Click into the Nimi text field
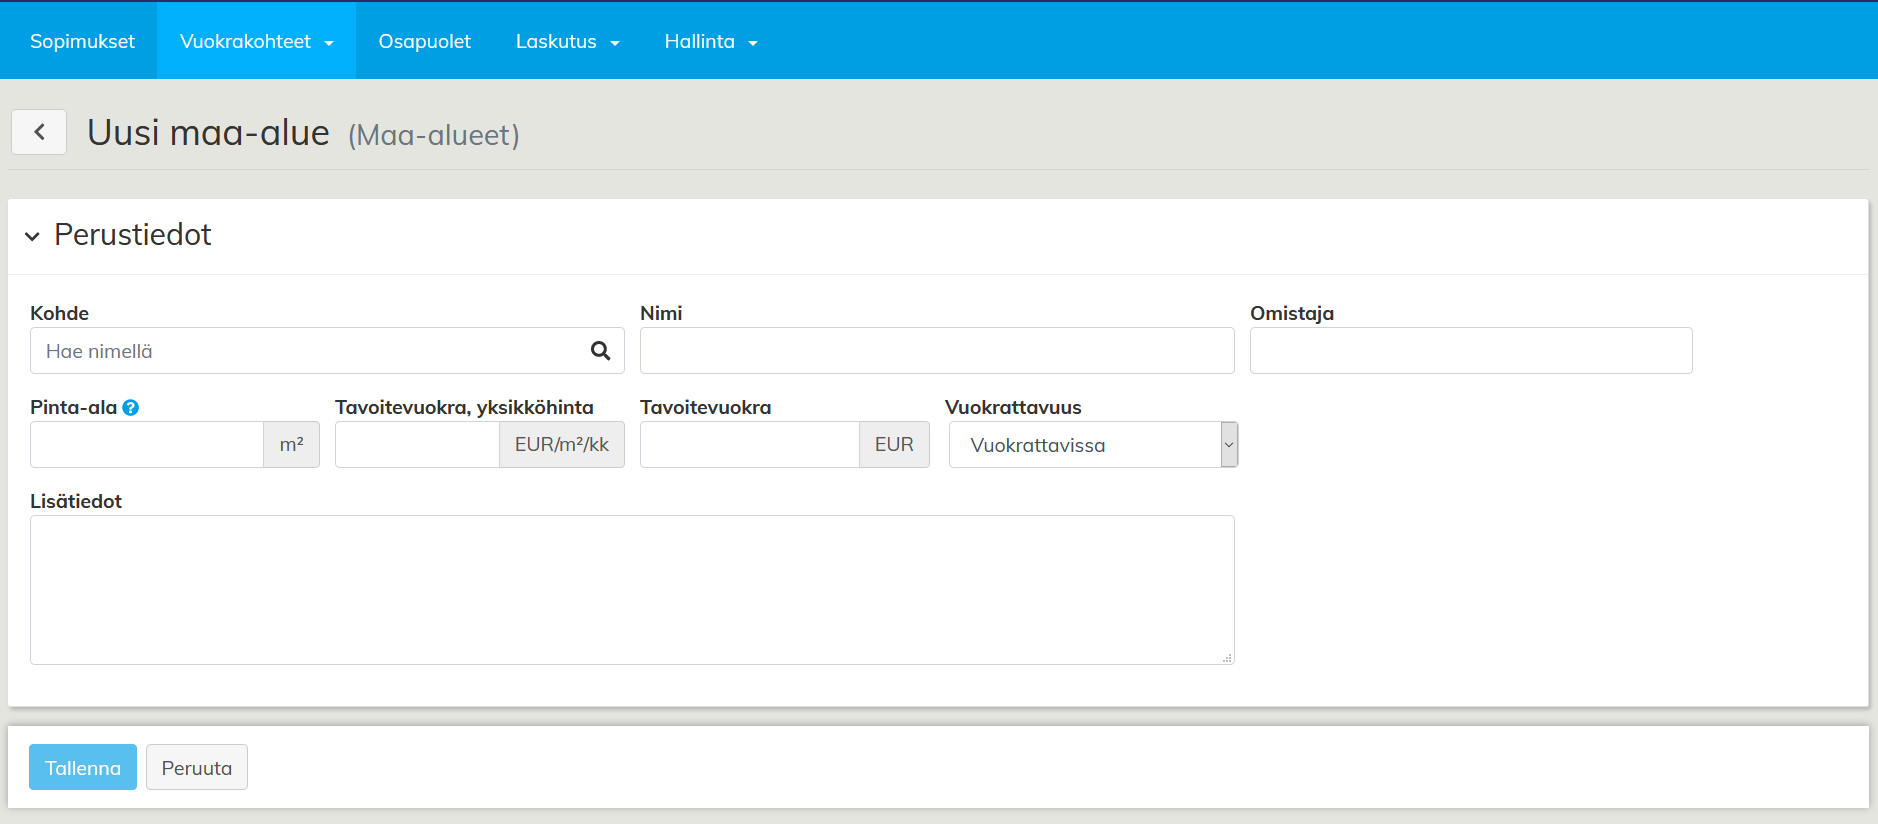 [x=936, y=351]
